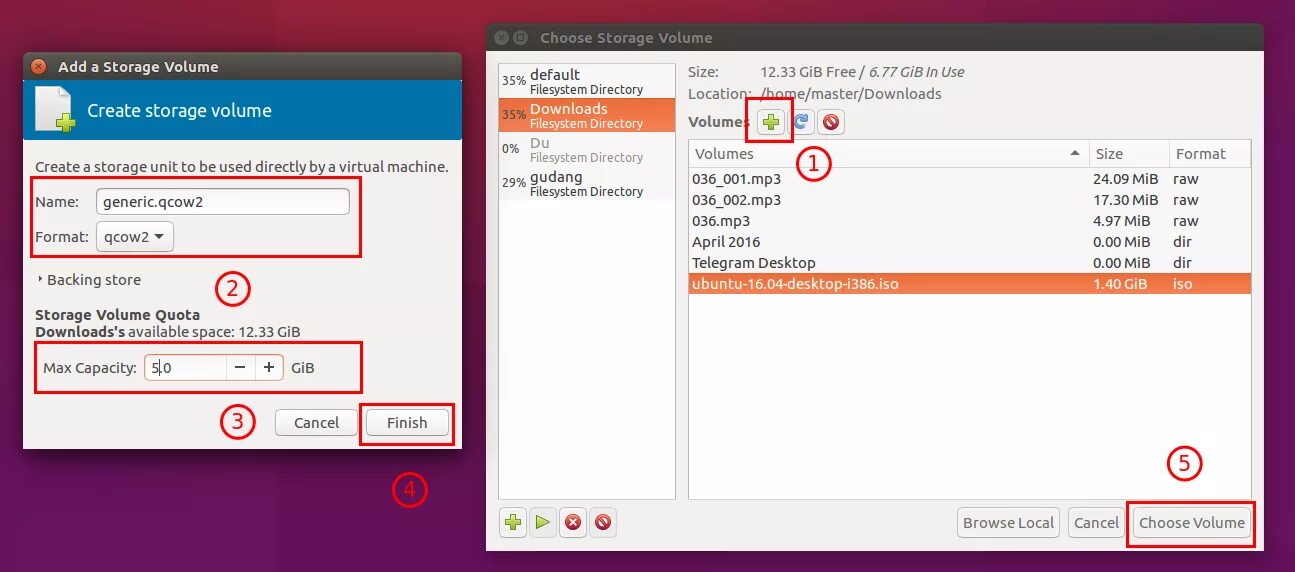Sort by the Volumes column header
Screen dimensions: 1295x572
pos(889,154)
